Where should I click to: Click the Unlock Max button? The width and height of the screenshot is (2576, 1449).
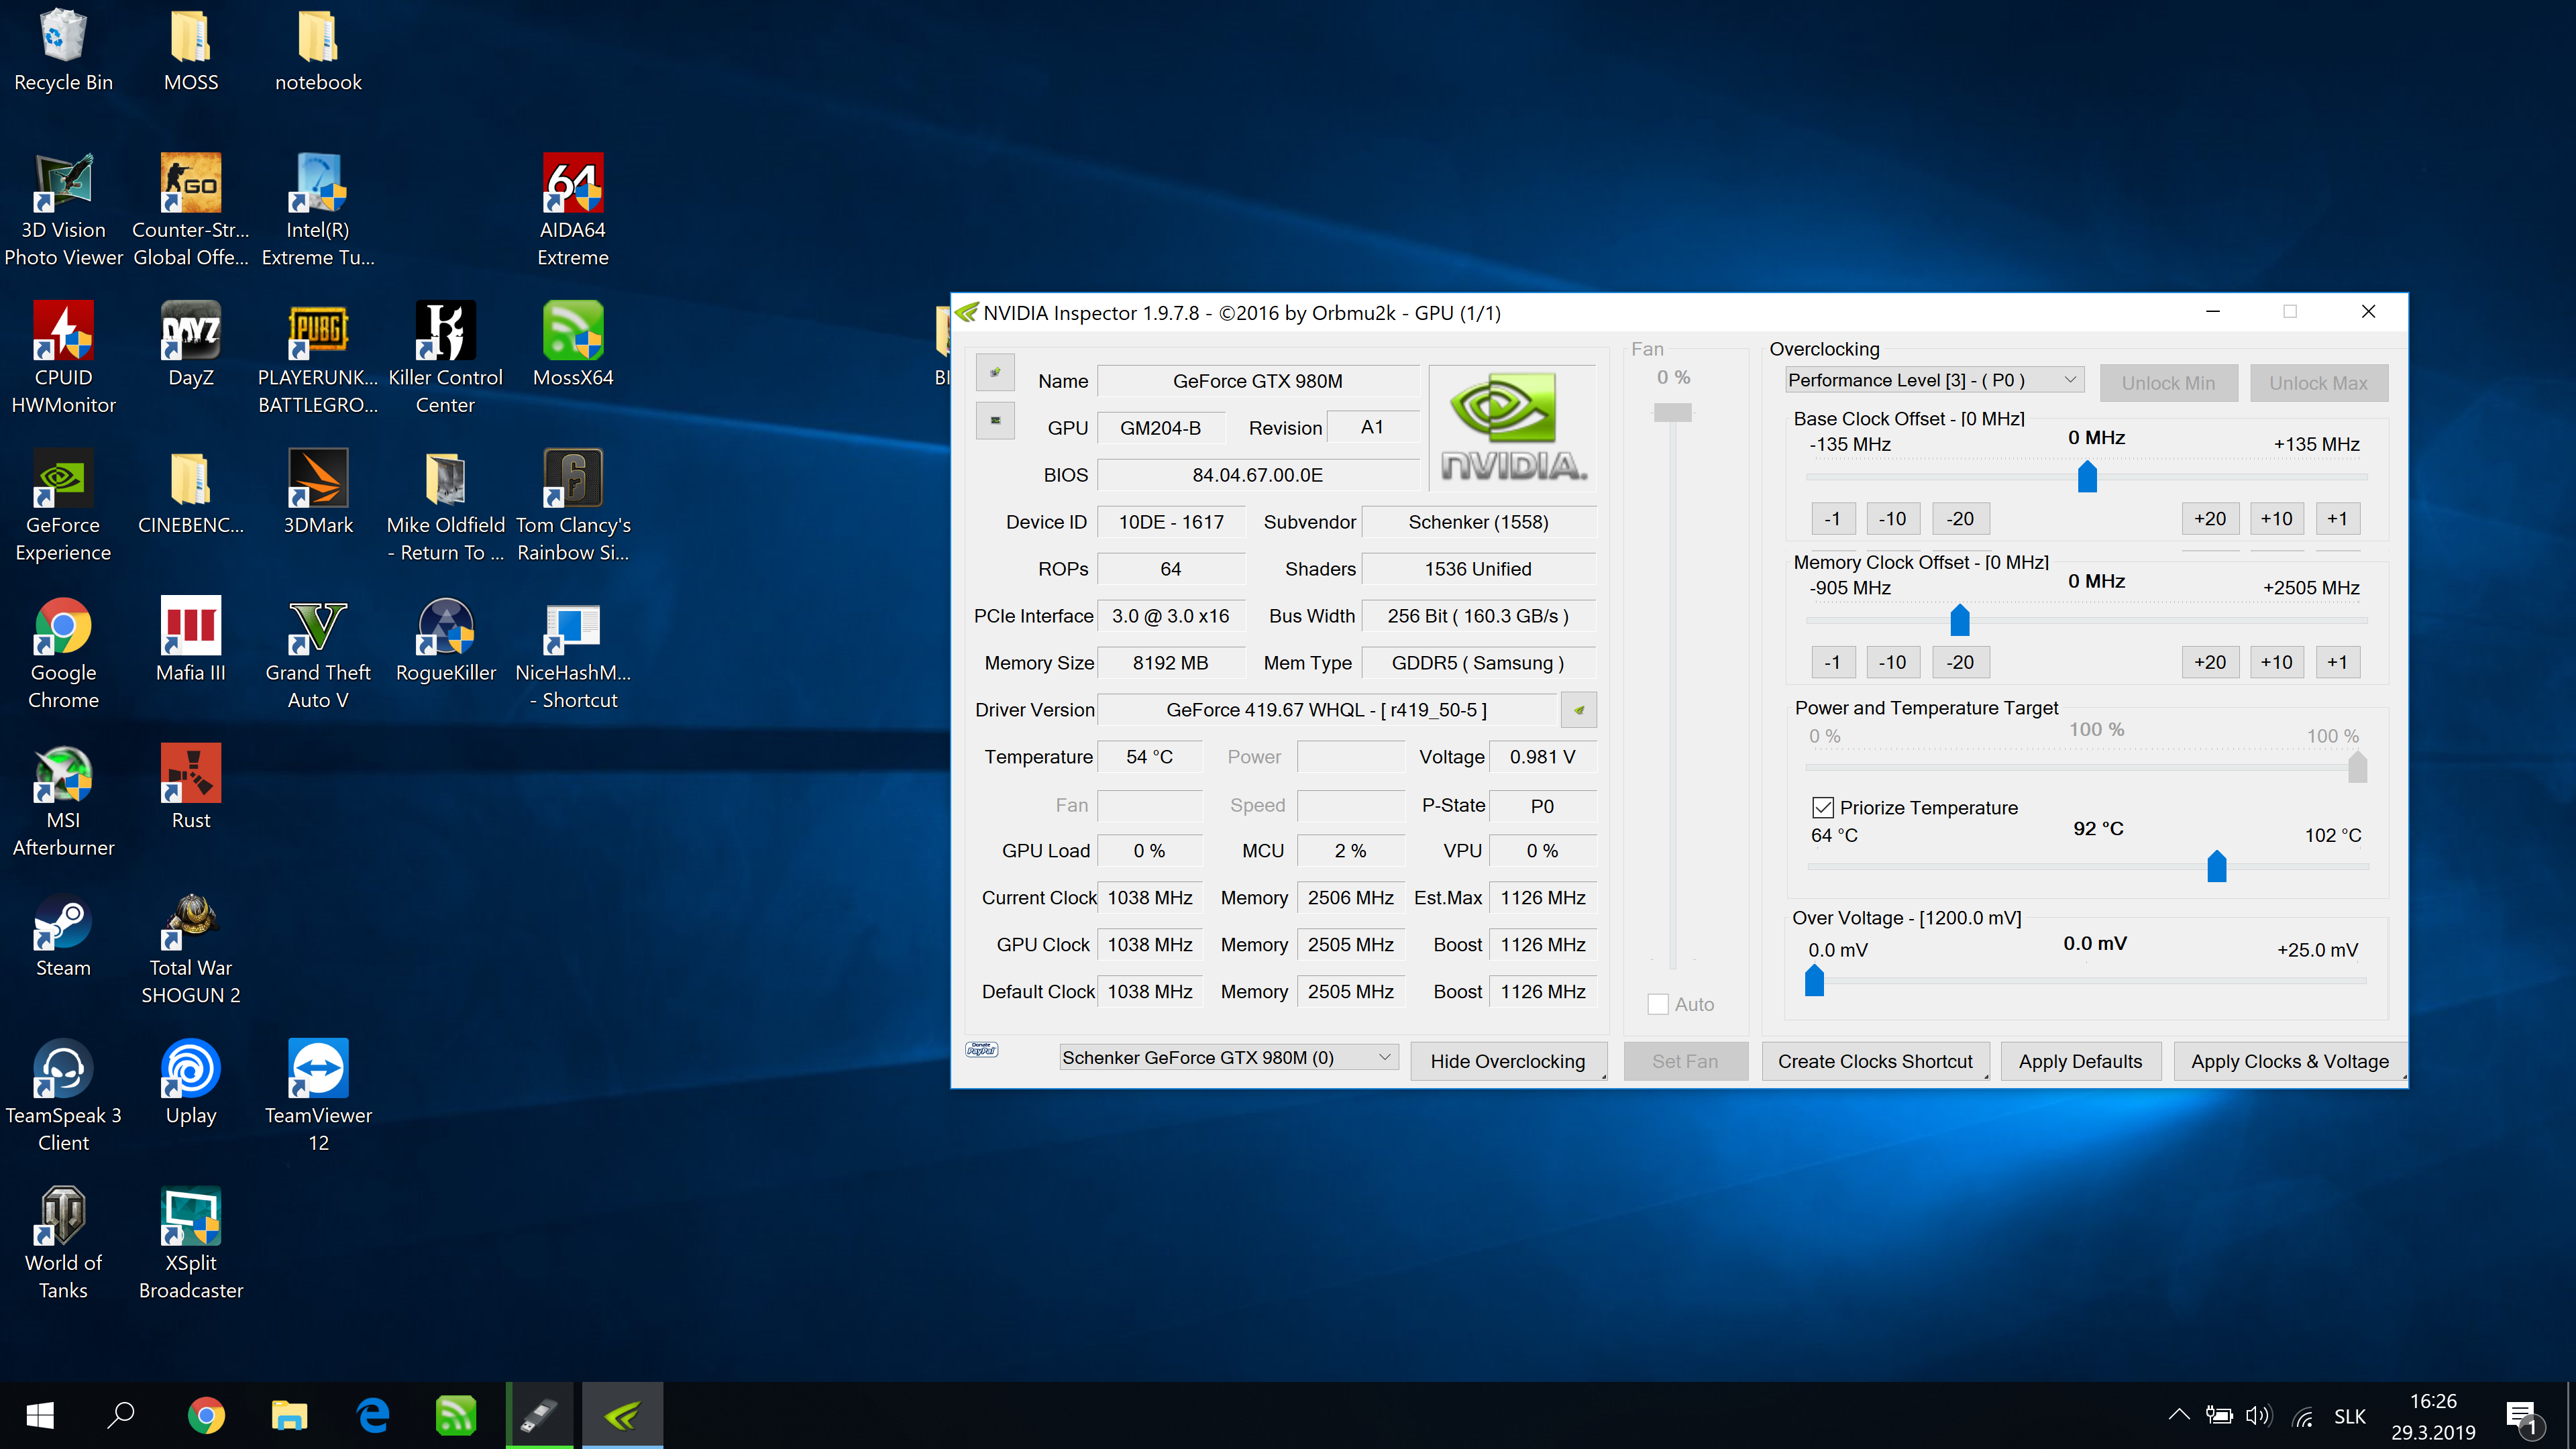coord(2318,383)
